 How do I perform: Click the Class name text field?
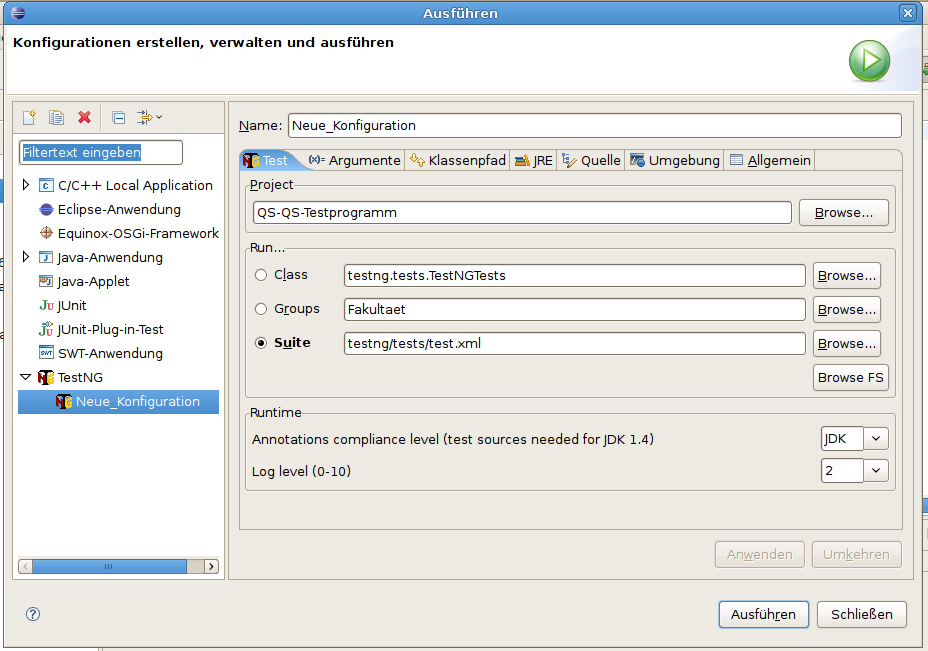click(574, 276)
